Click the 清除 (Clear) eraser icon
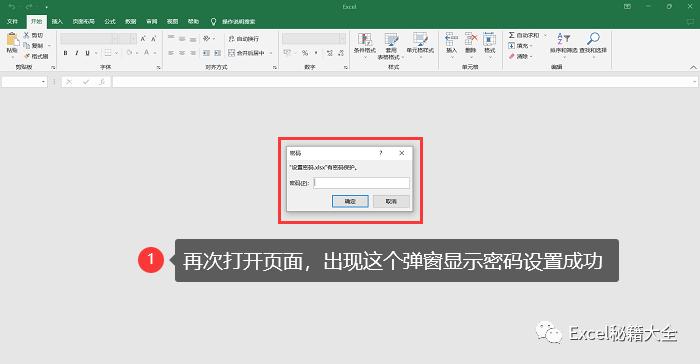 click(512, 56)
